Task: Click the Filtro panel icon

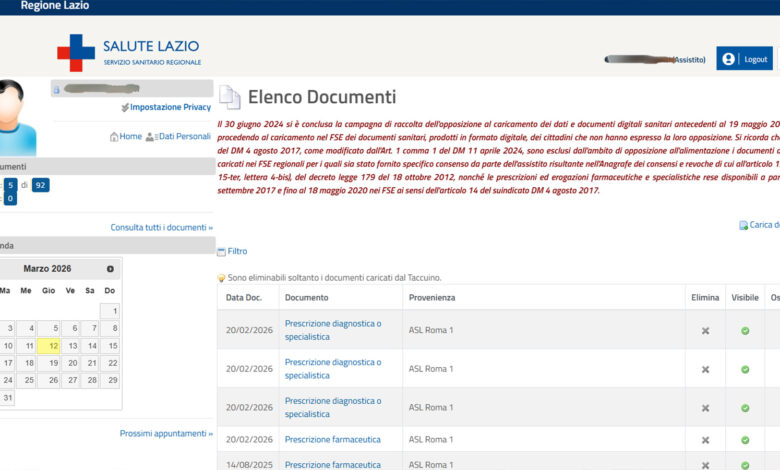Action: (x=221, y=252)
